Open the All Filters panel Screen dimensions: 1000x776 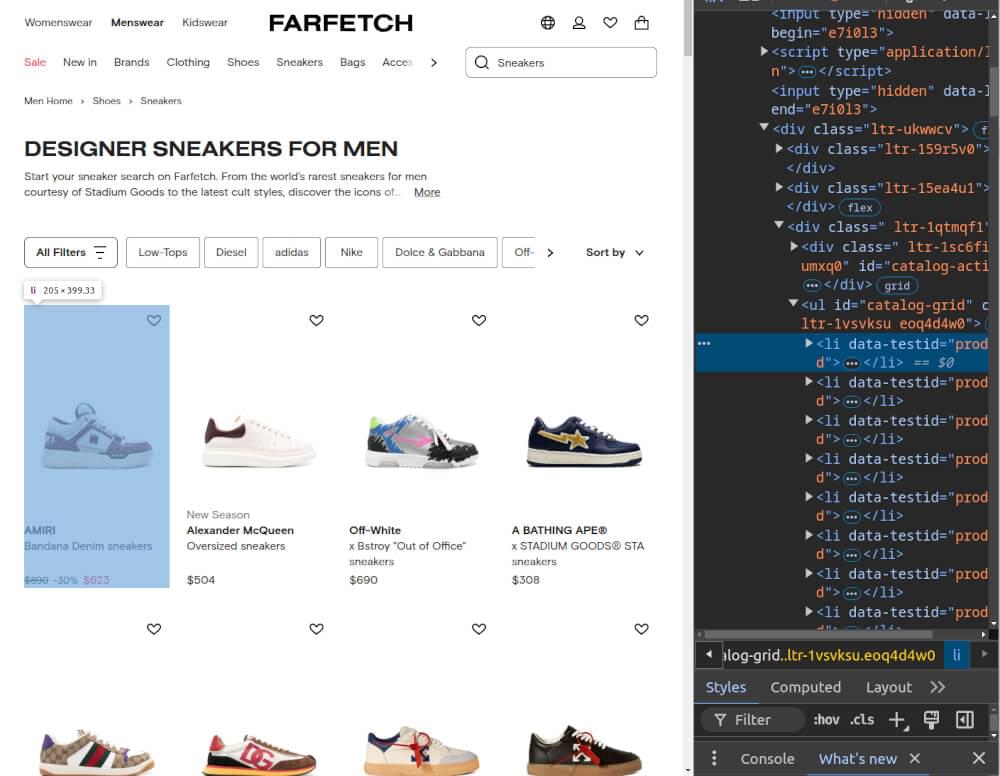pos(70,252)
